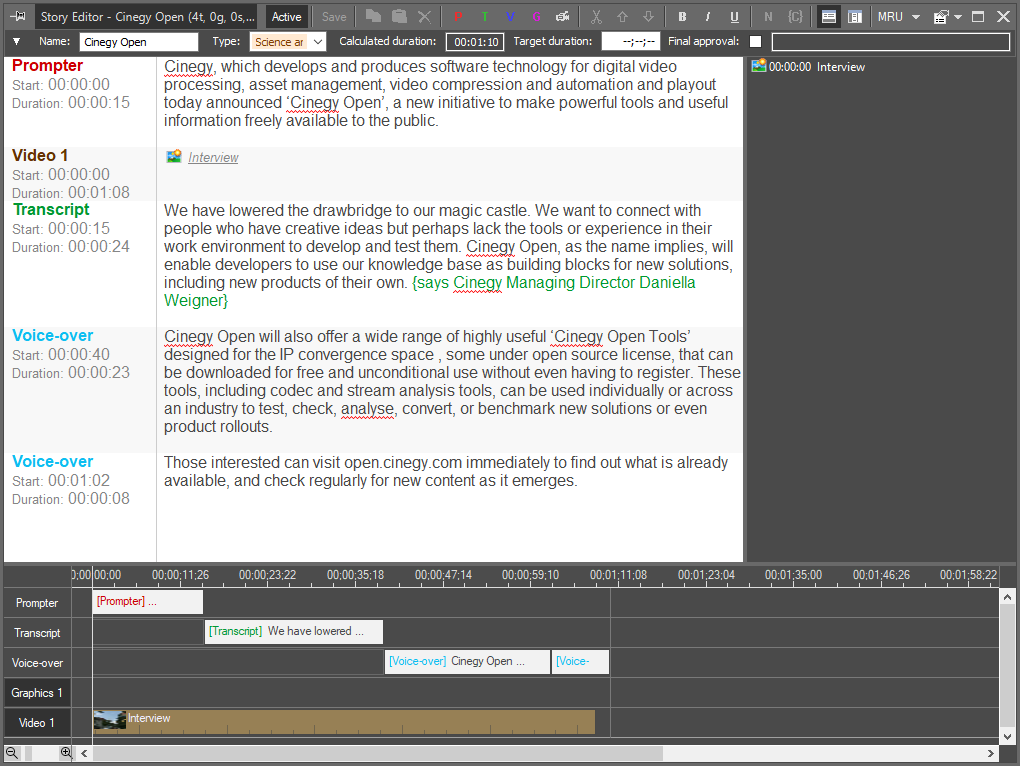Tick the Final approval checkbox
1020x766 pixels.
click(755, 42)
